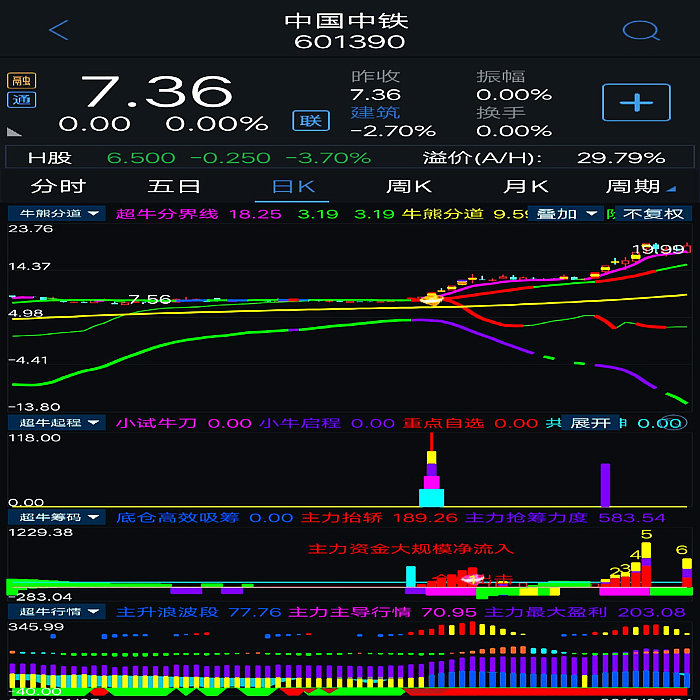The height and width of the screenshot is (700, 700).
Task: Expand the small triangle below the badges
Action: pos(14,131)
